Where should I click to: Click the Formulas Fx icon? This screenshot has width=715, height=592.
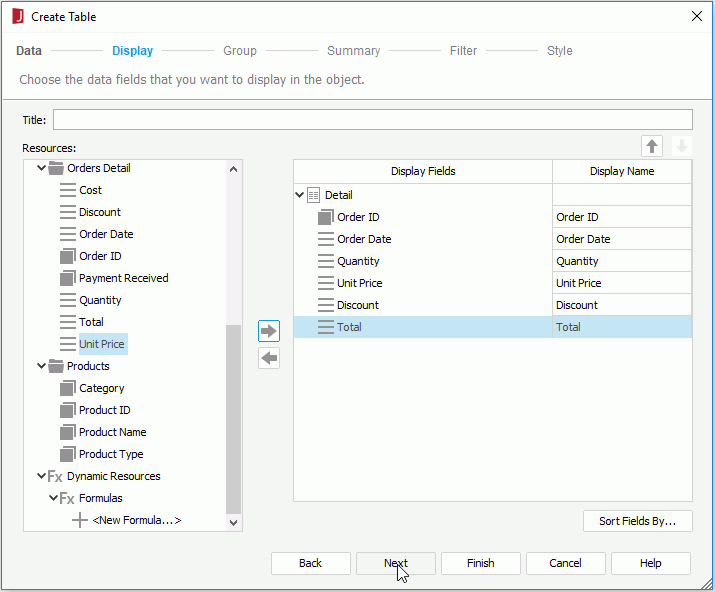coord(67,499)
